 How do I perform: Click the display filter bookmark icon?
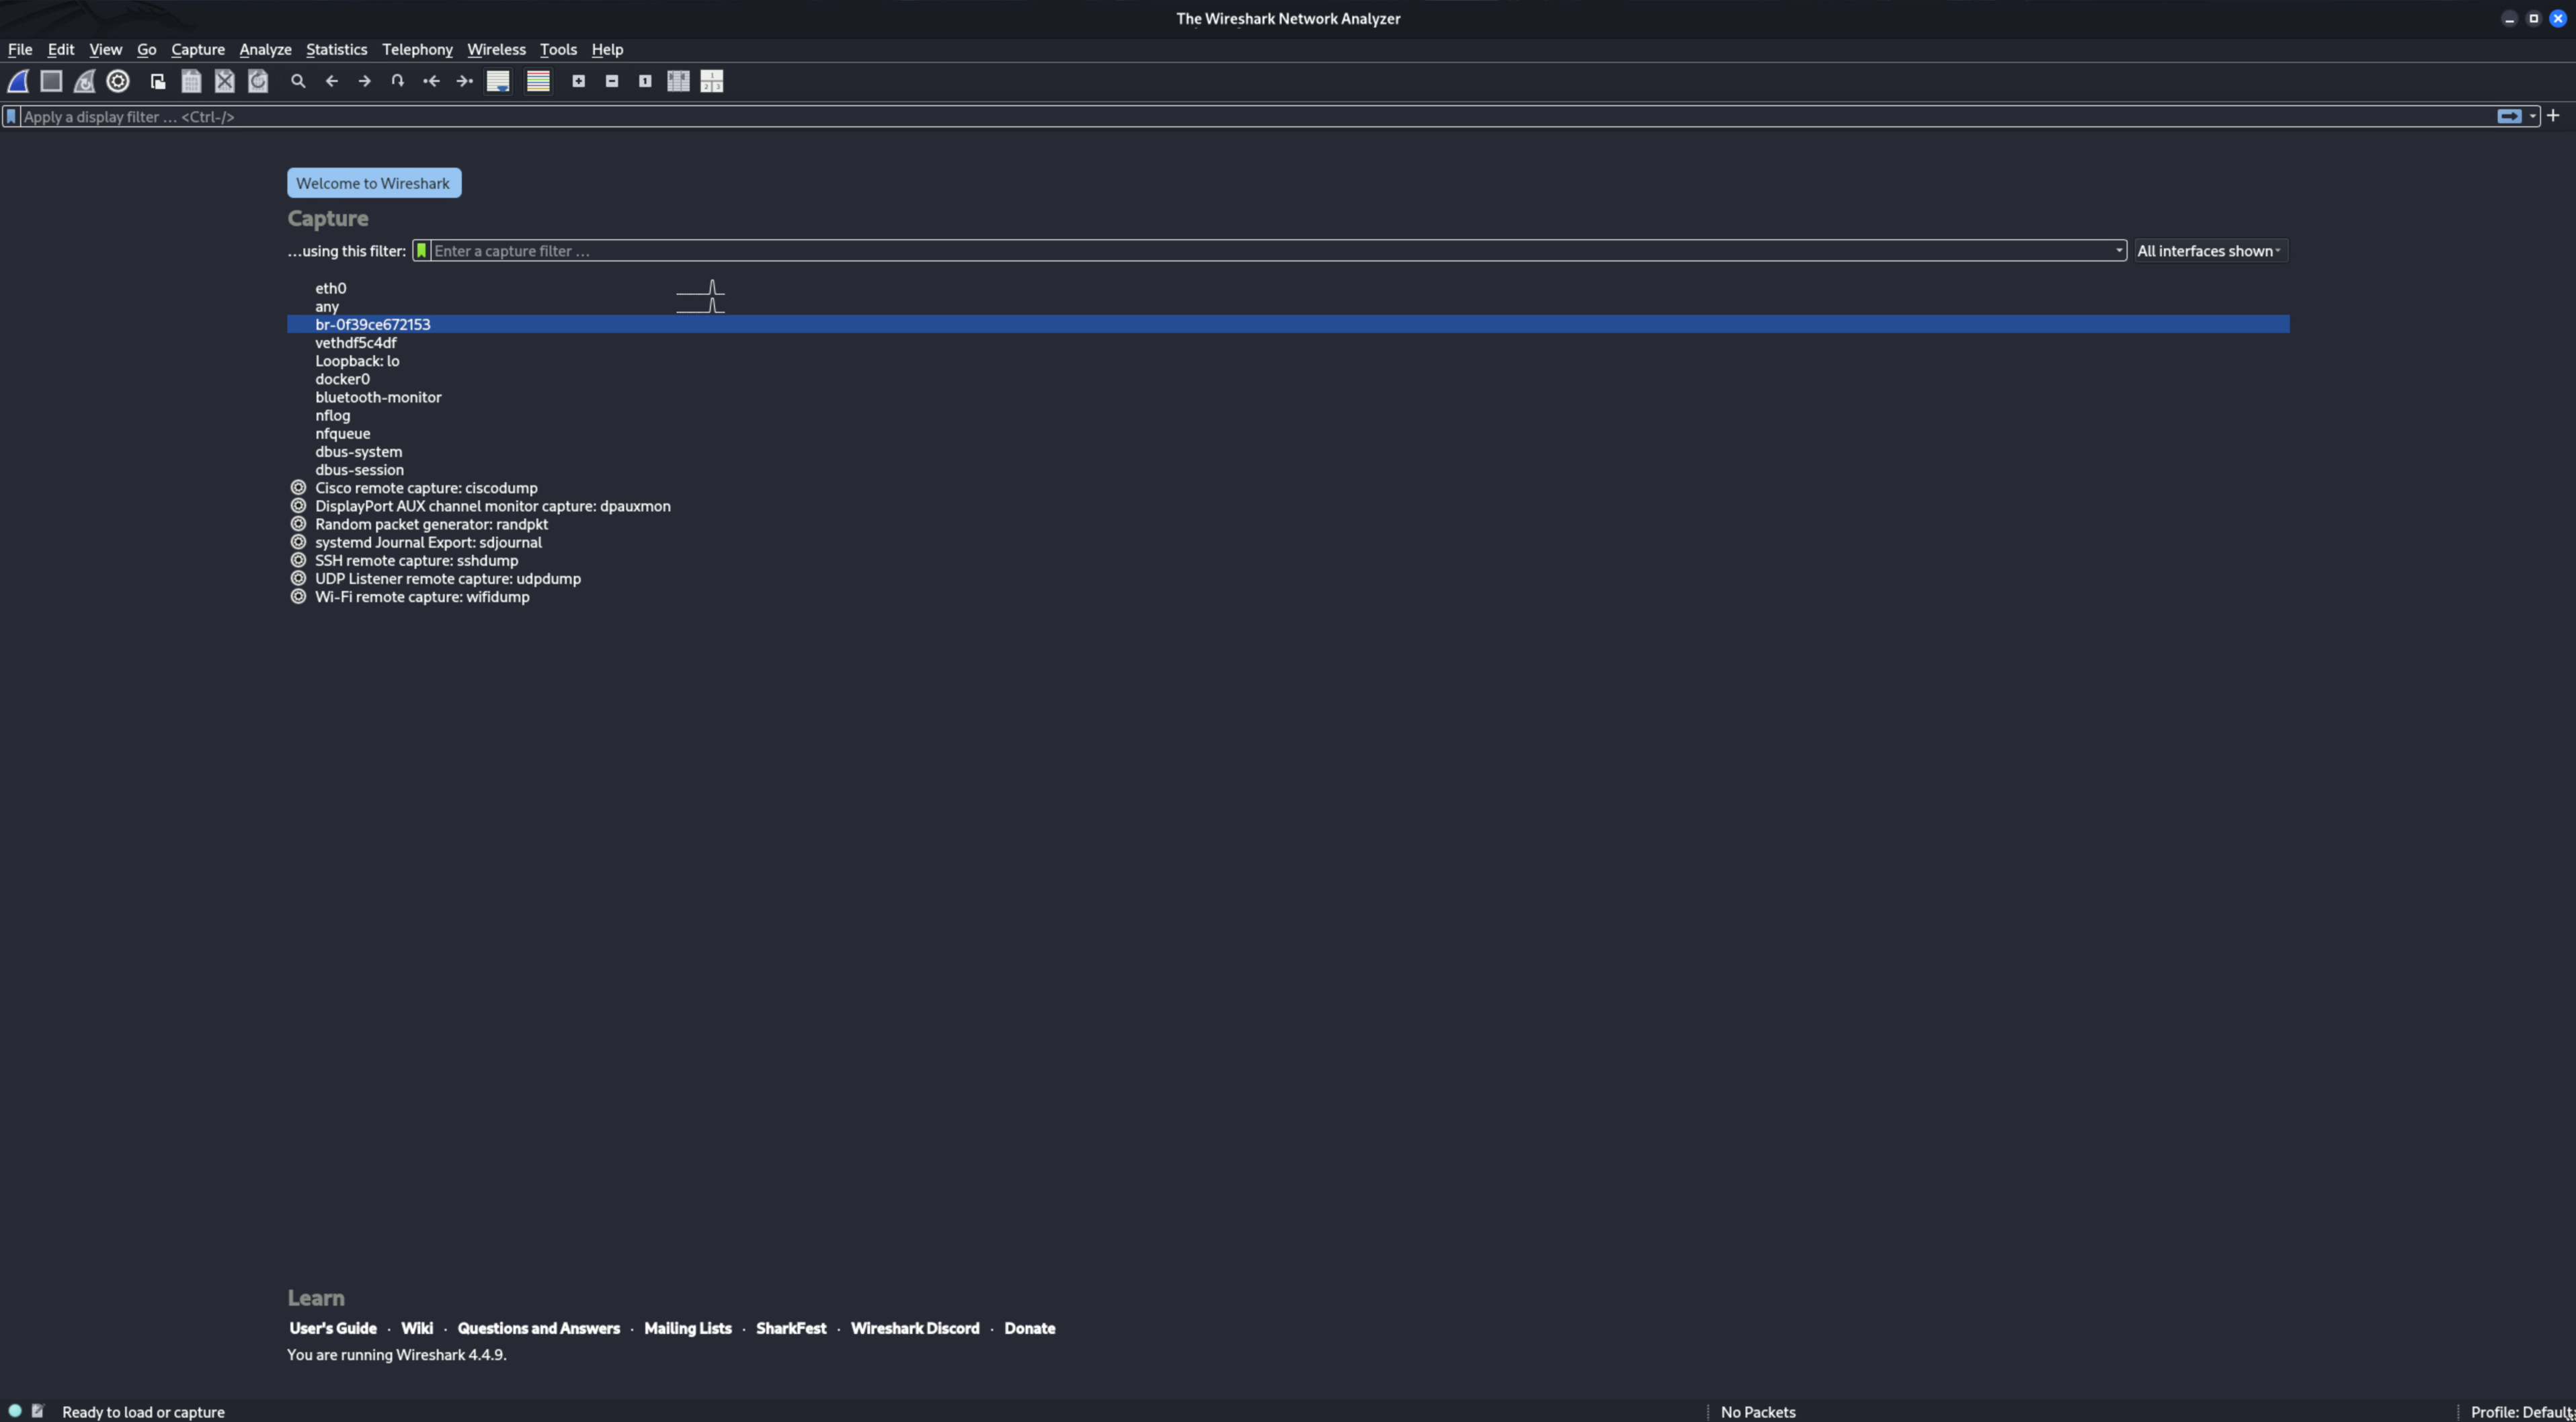pos(11,116)
